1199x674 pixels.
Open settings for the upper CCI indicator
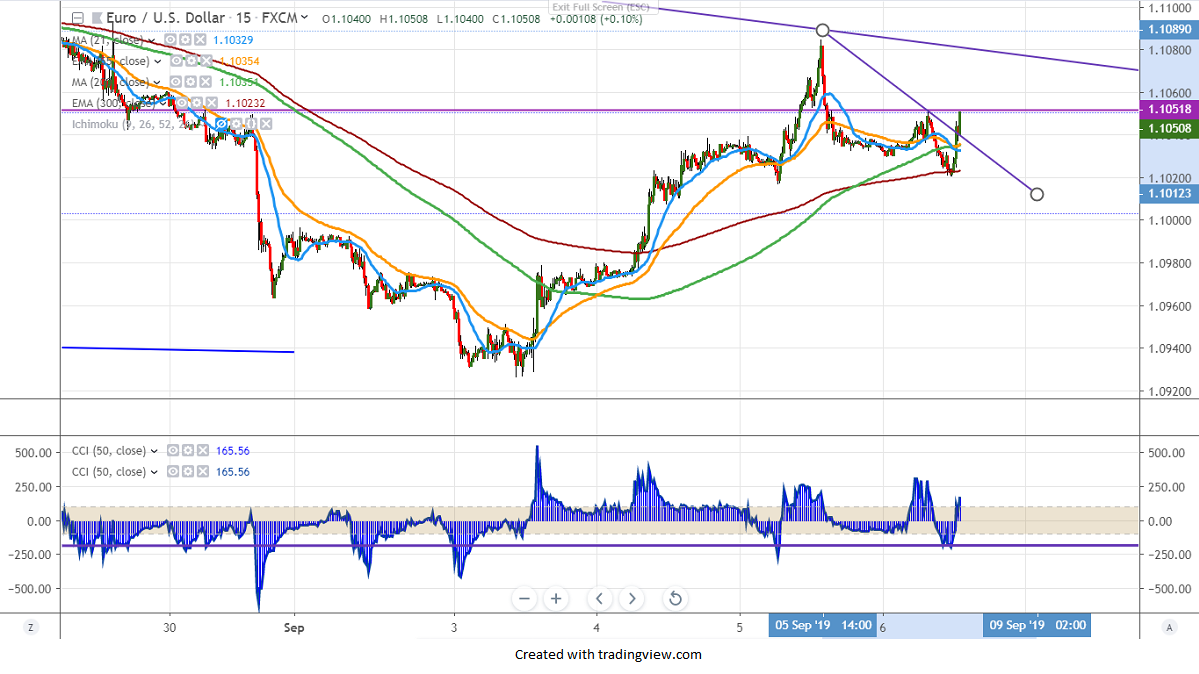point(187,451)
